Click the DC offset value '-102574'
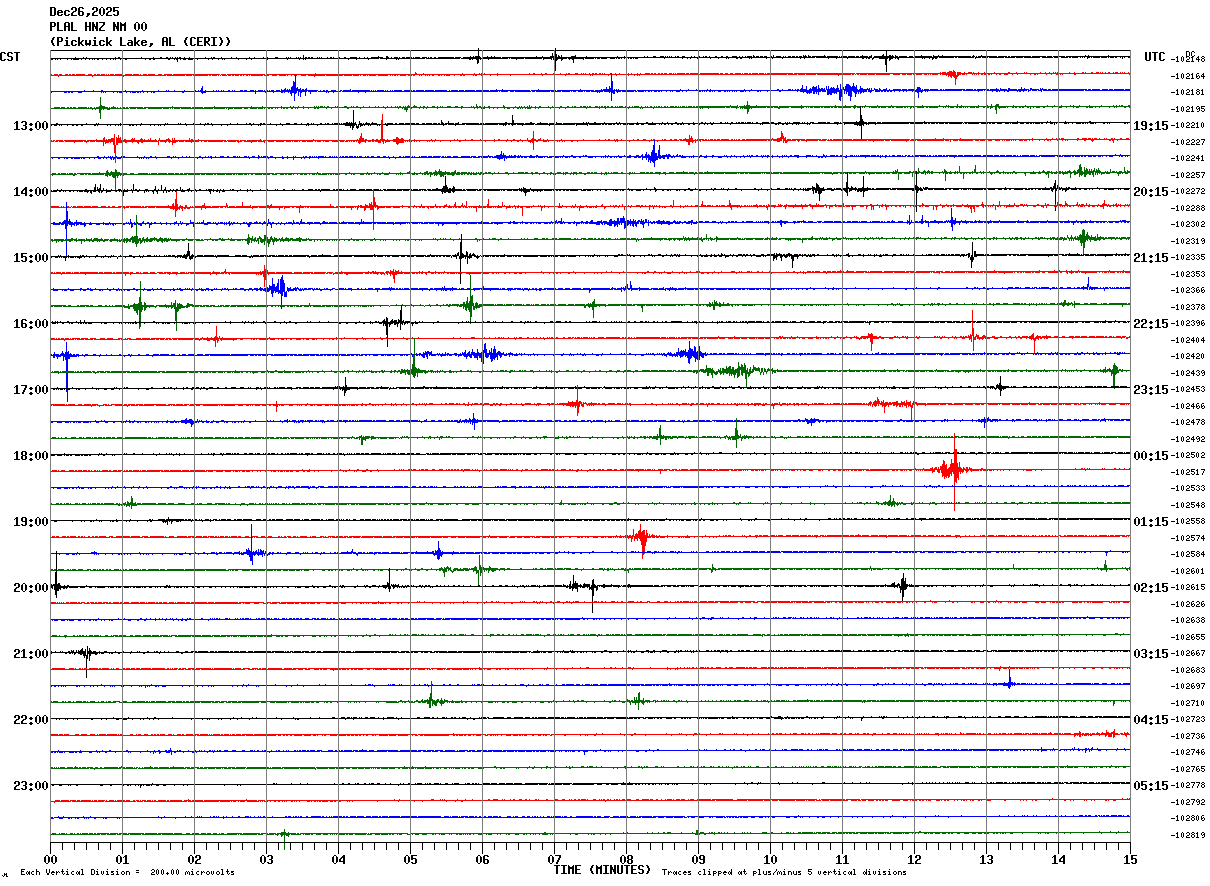Image resolution: width=1210 pixels, height=886 pixels. click(1189, 538)
